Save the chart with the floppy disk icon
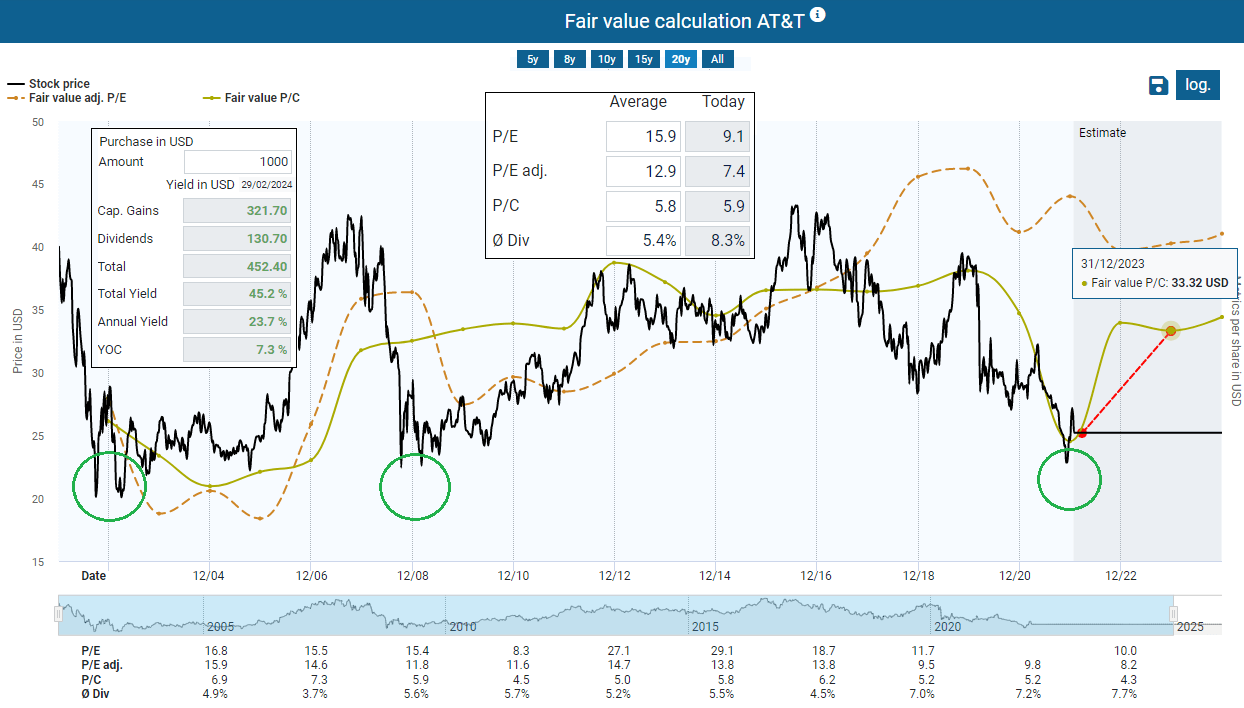This screenshot has height=708, width=1244. pyautogui.click(x=1158, y=86)
